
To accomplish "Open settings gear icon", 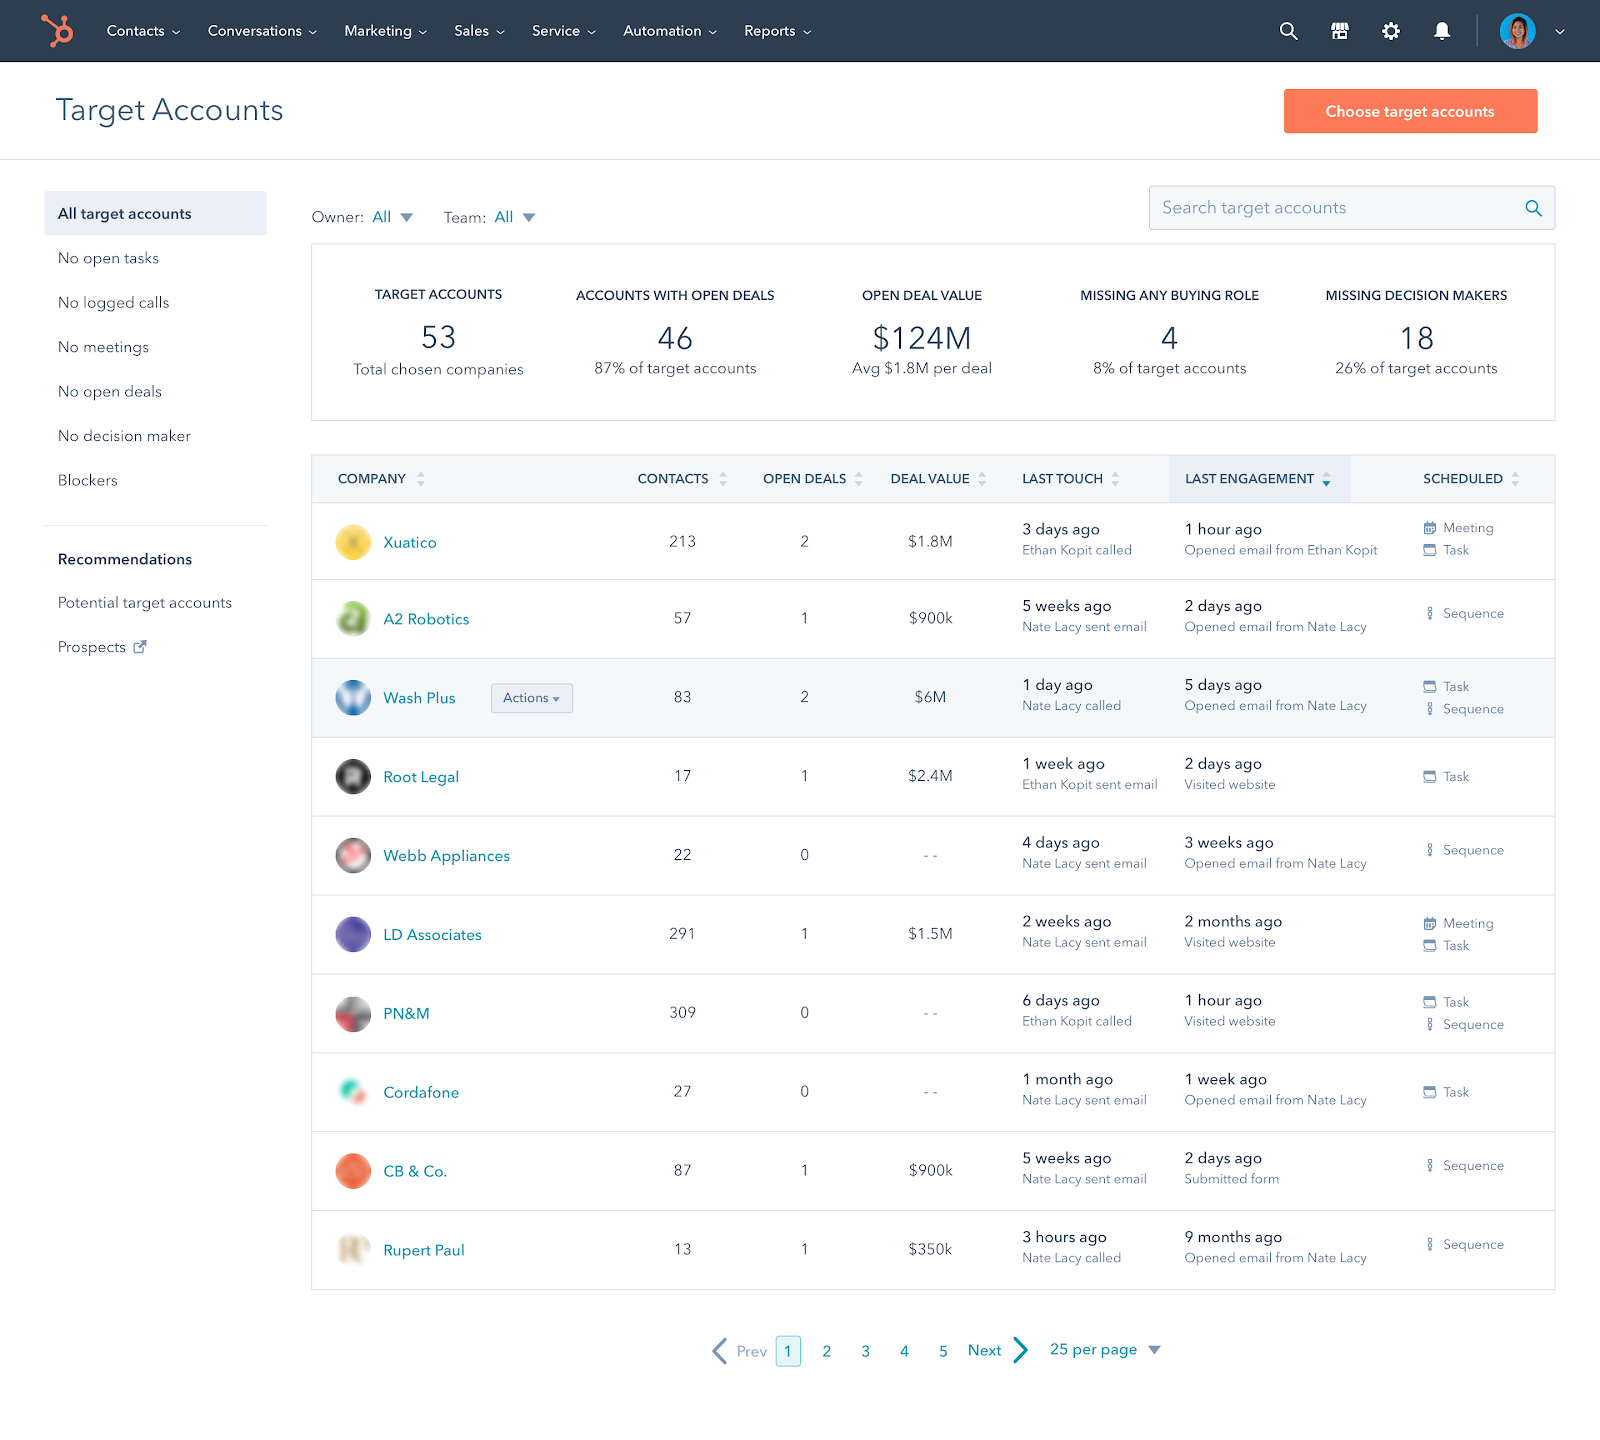I will coord(1390,31).
